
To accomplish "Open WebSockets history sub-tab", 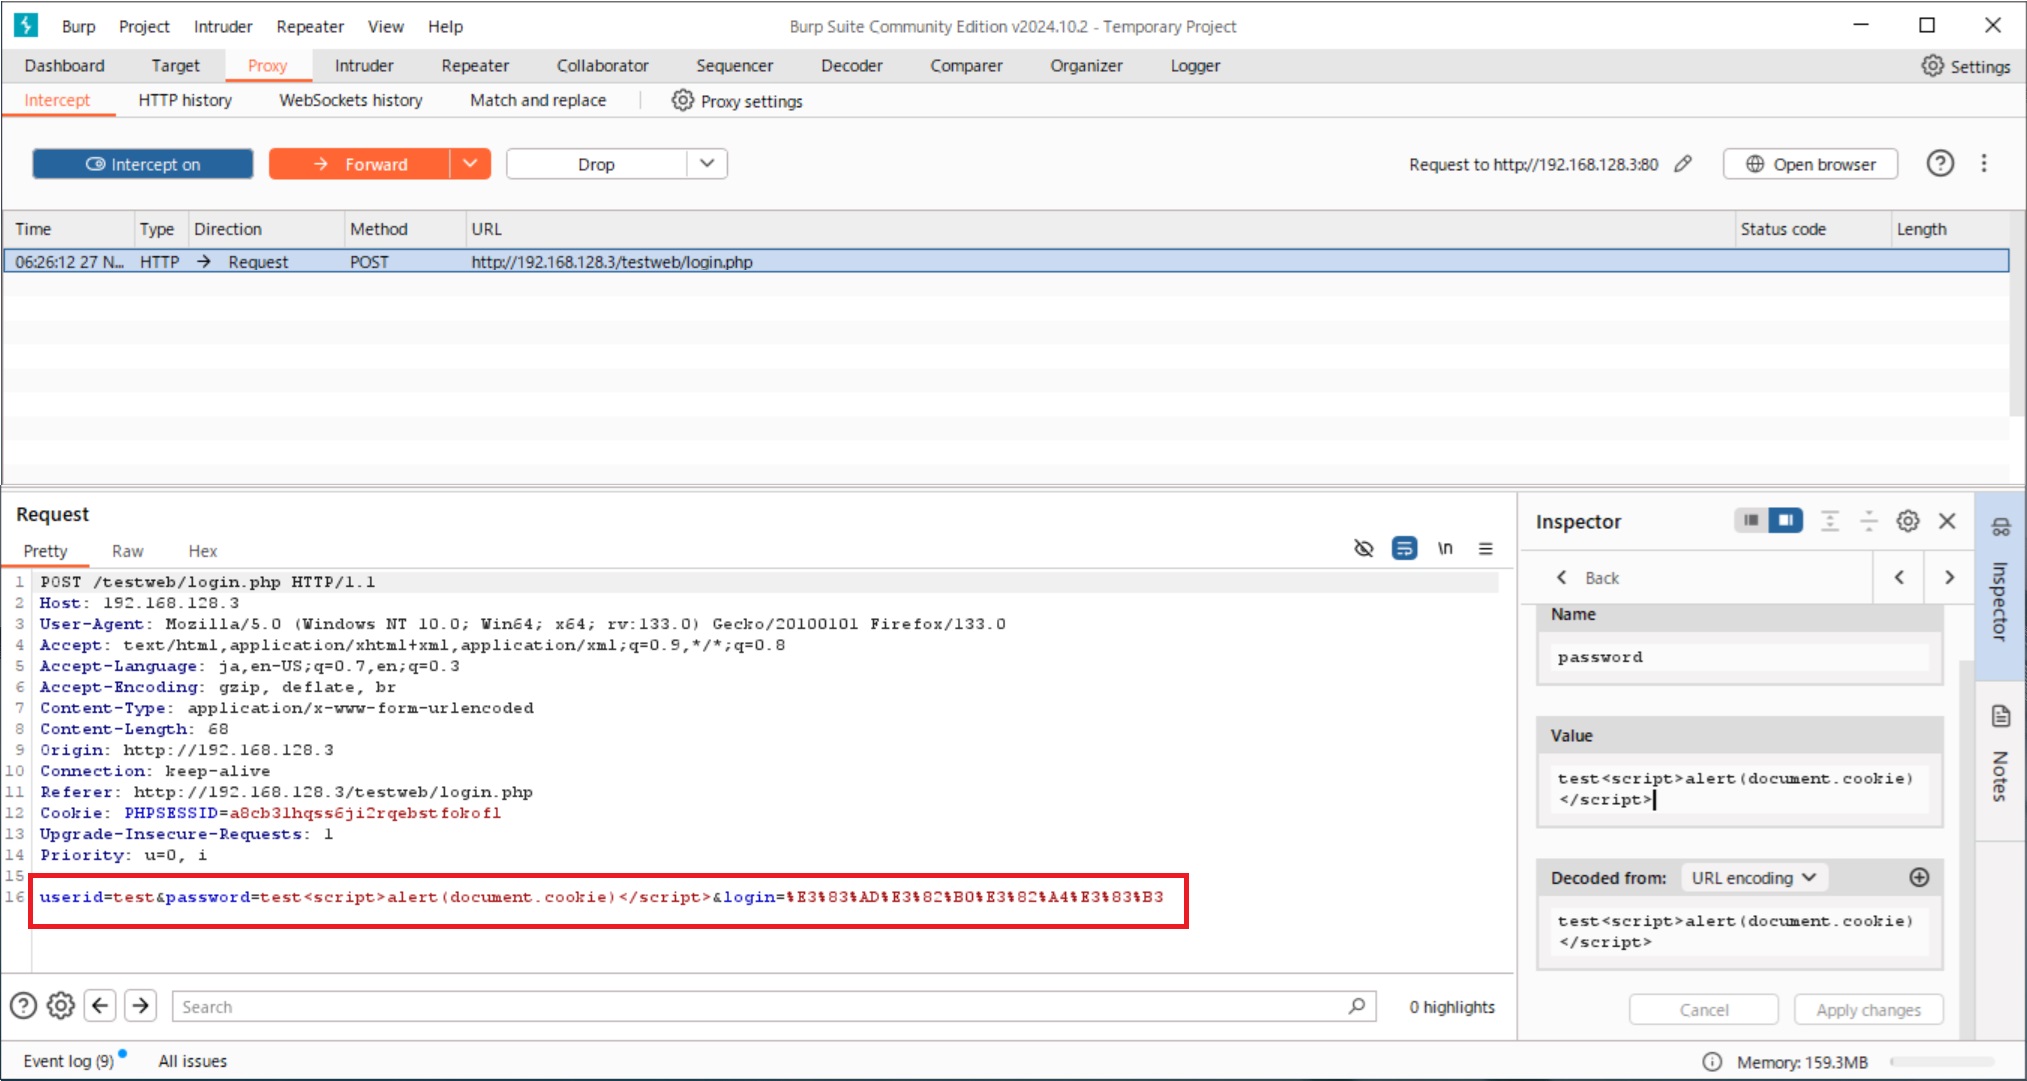I will tap(350, 100).
